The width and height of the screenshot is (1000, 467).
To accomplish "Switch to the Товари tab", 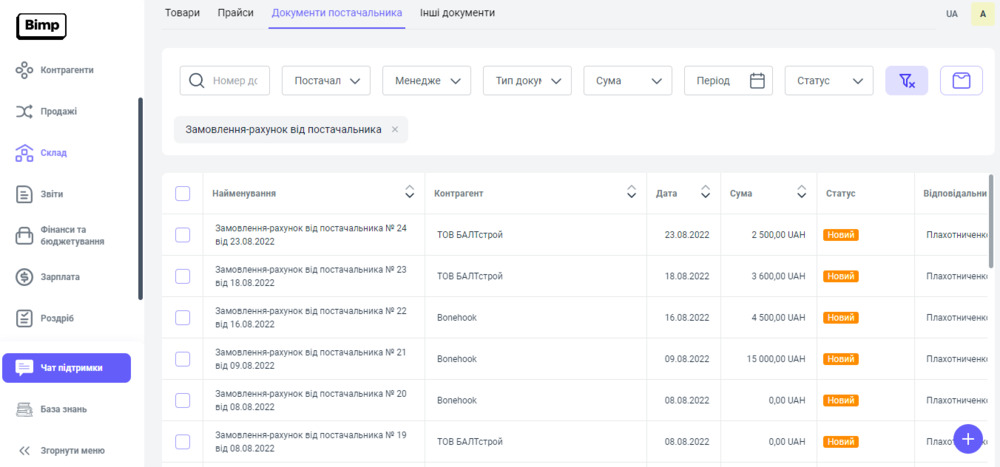I will 182,13.
